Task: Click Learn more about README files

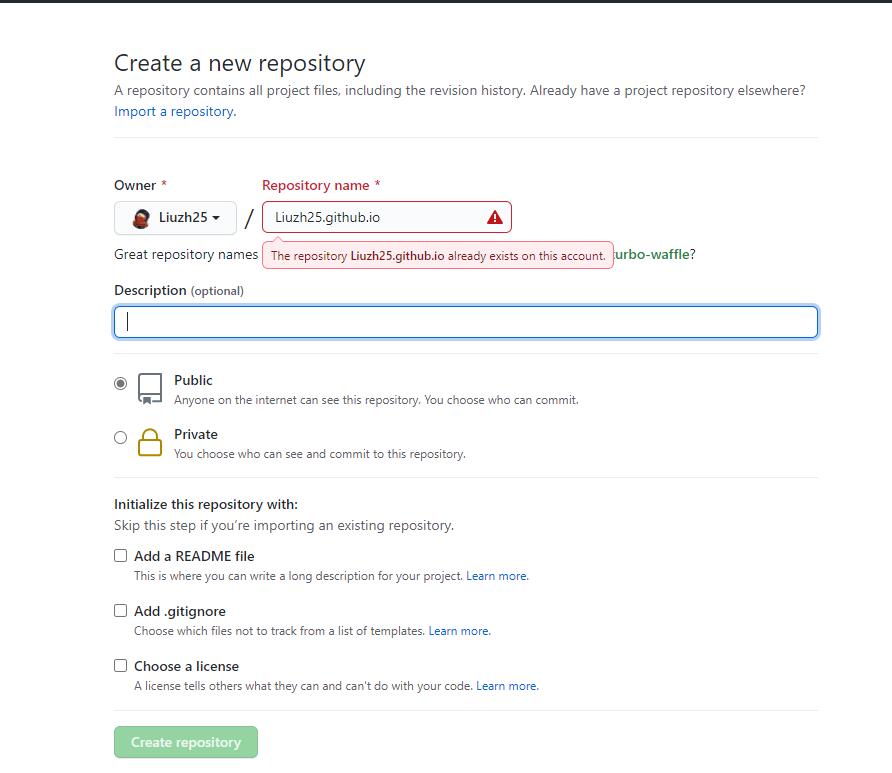Action: click(x=497, y=575)
